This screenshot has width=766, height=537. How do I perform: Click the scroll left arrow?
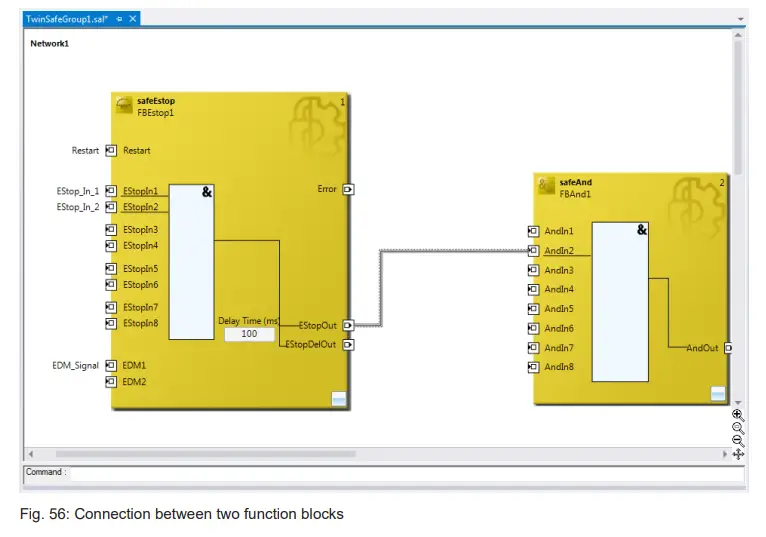[x=31, y=454]
